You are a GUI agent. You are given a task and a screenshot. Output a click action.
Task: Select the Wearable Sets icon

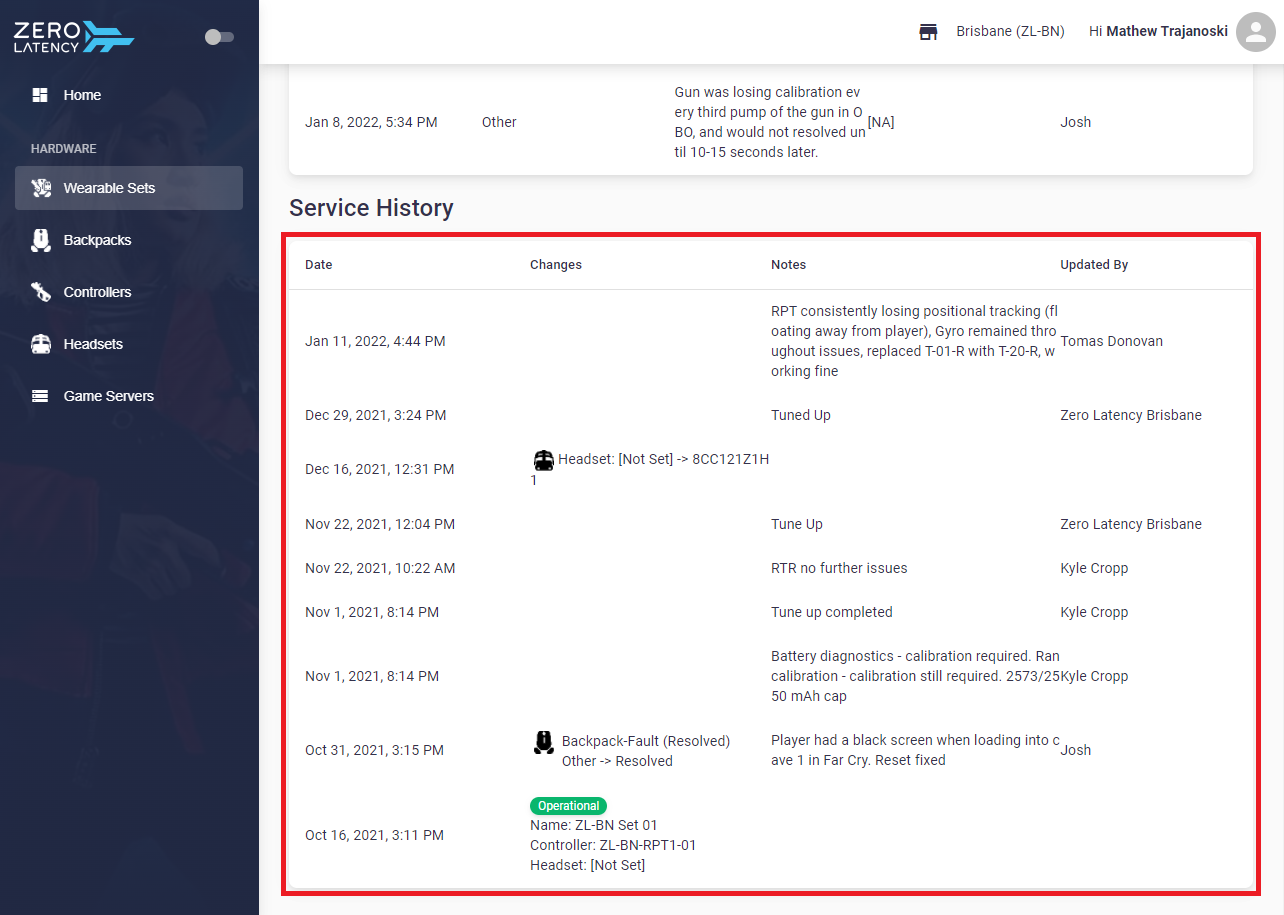coord(40,188)
